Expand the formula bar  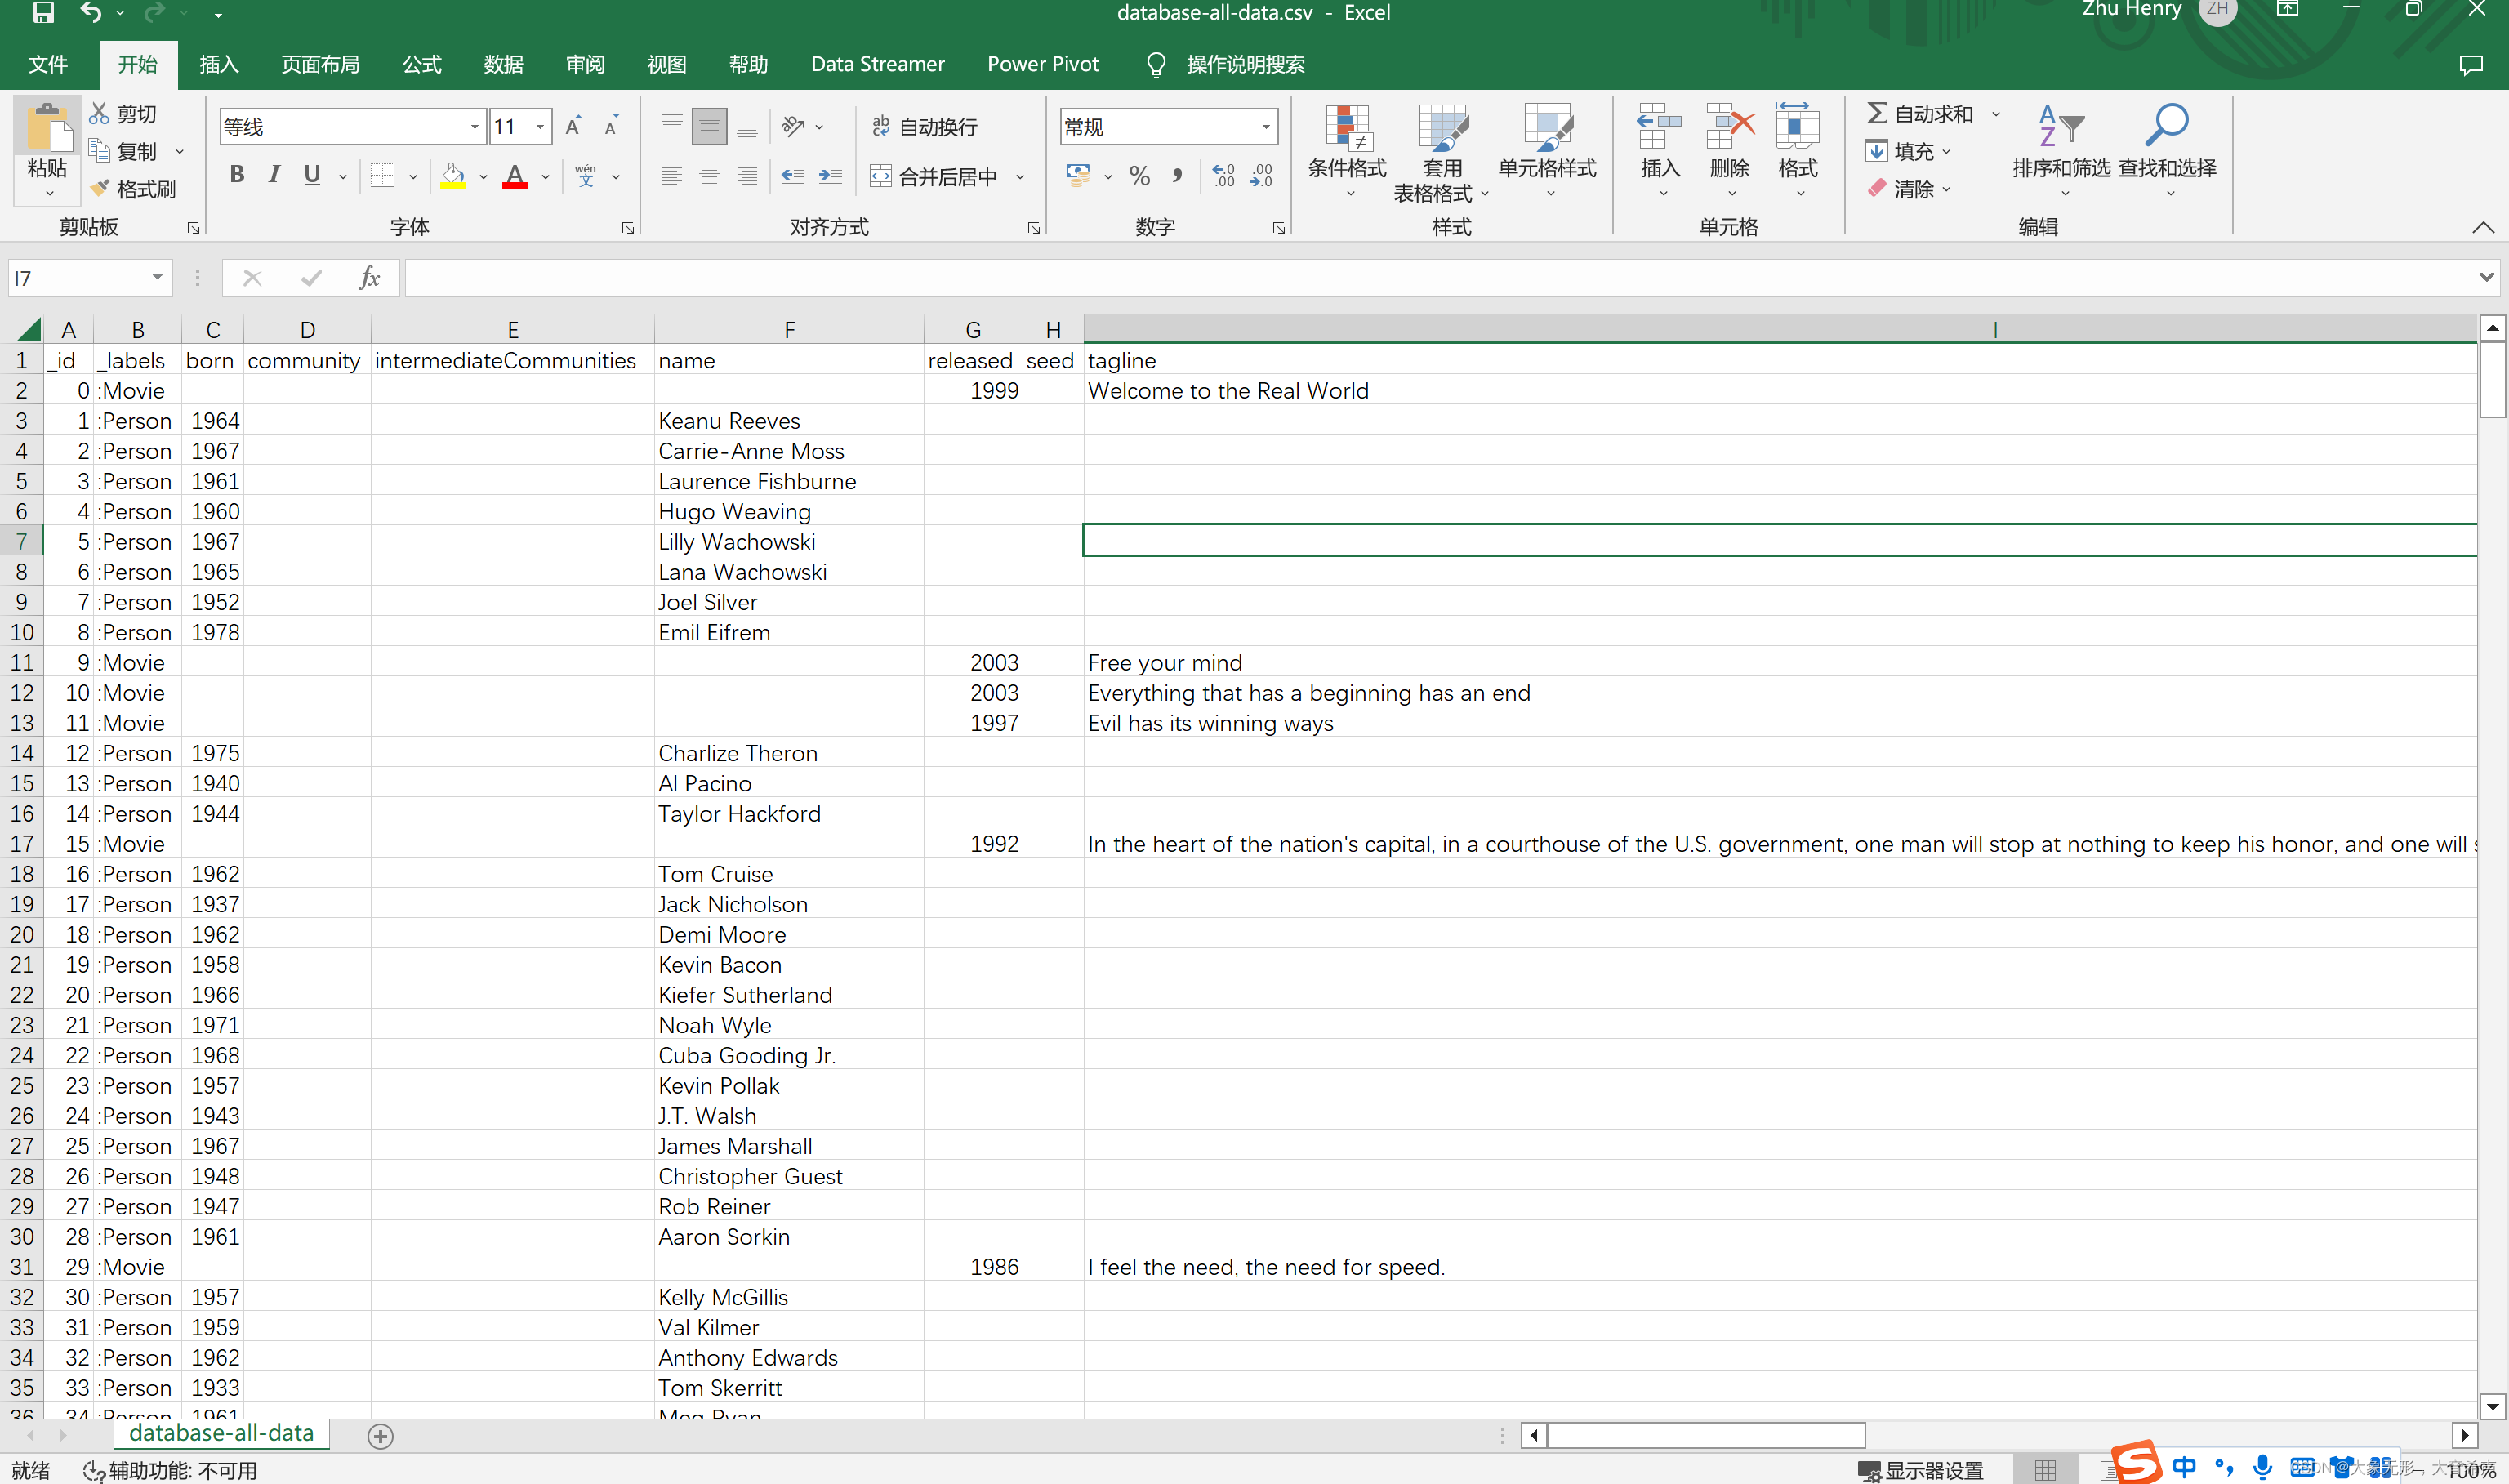pyautogui.click(x=2486, y=277)
